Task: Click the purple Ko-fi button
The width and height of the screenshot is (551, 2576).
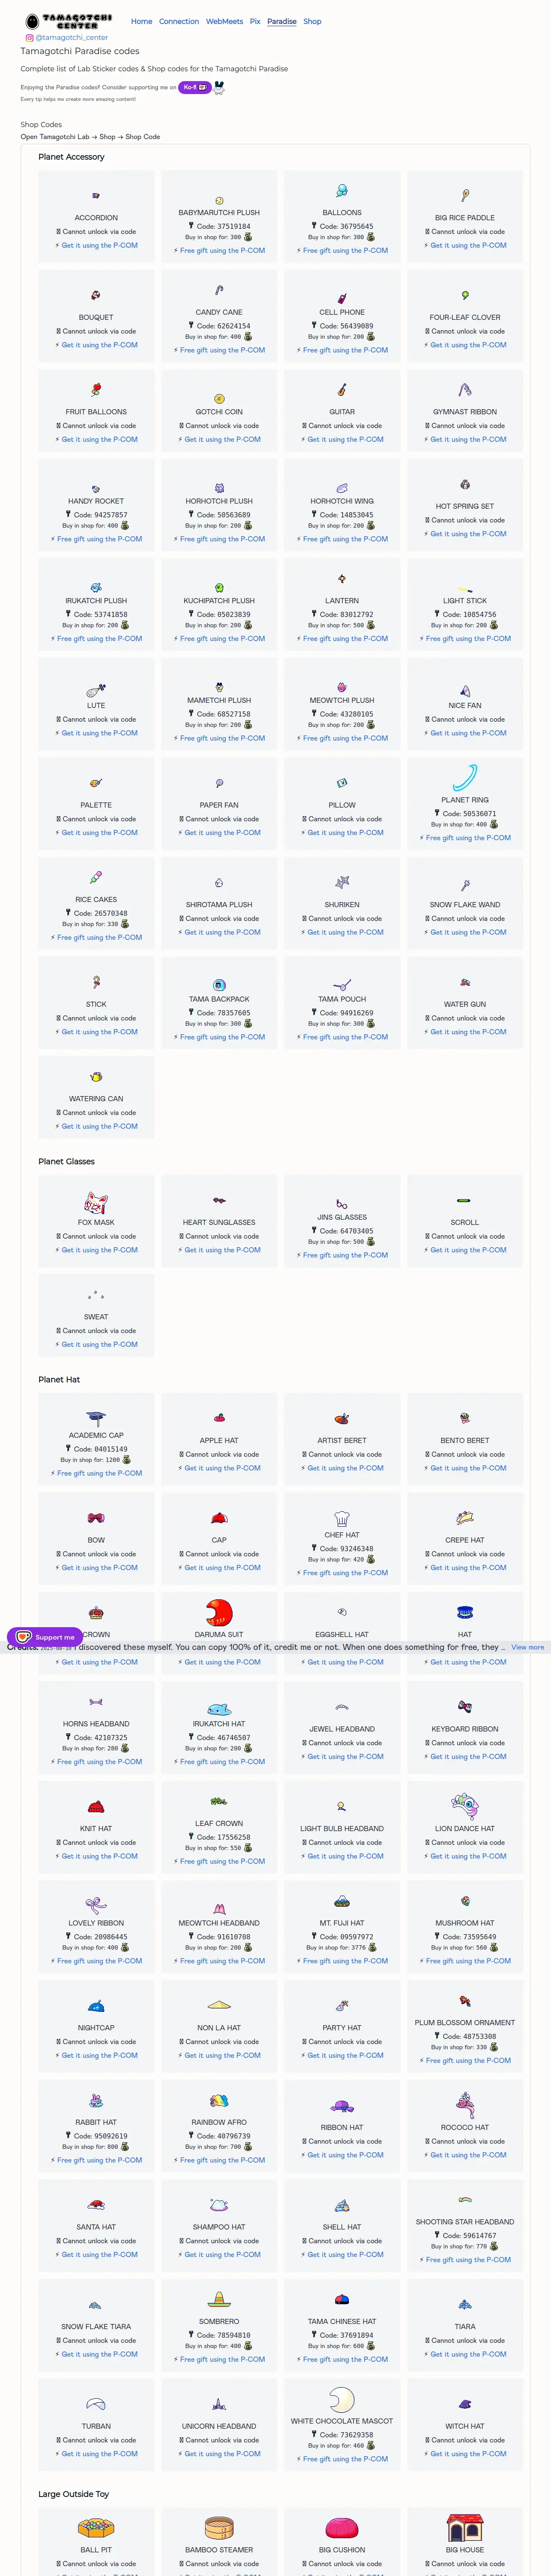Action: coord(194,87)
